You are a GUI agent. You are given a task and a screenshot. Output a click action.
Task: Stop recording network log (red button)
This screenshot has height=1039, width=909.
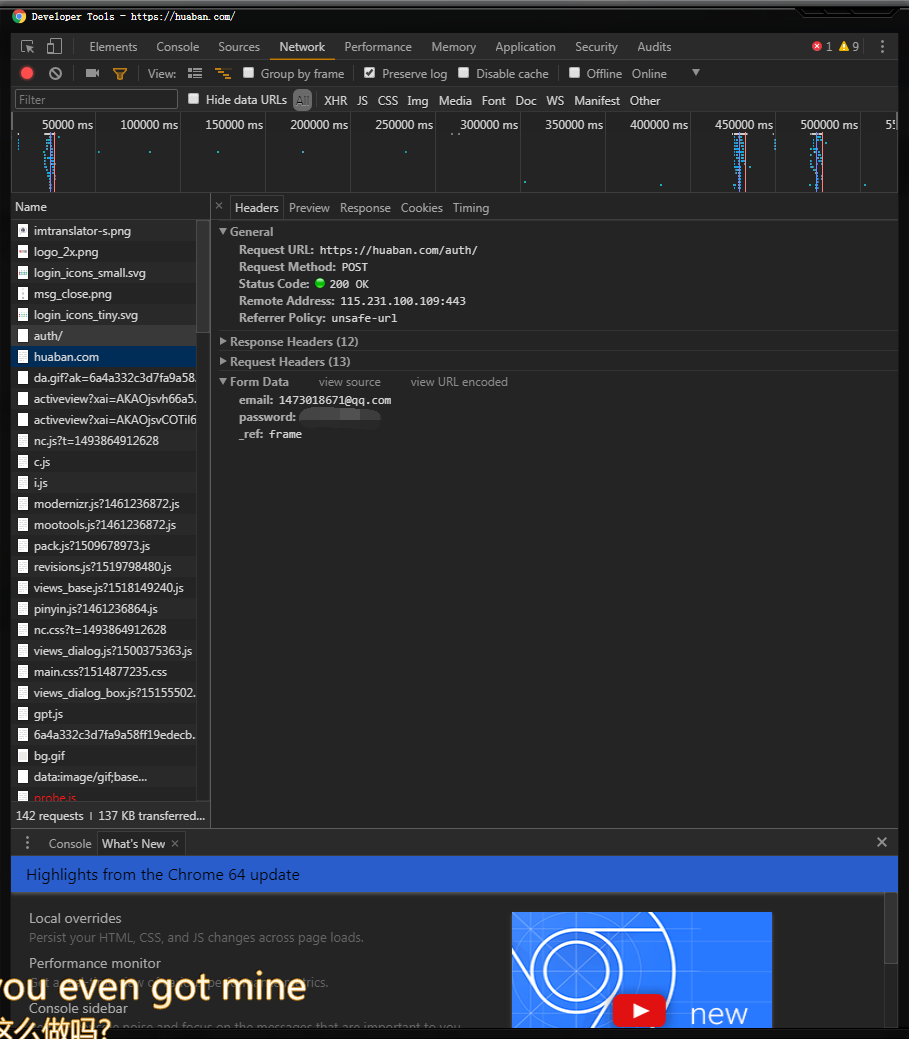click(x=27, y=74)
